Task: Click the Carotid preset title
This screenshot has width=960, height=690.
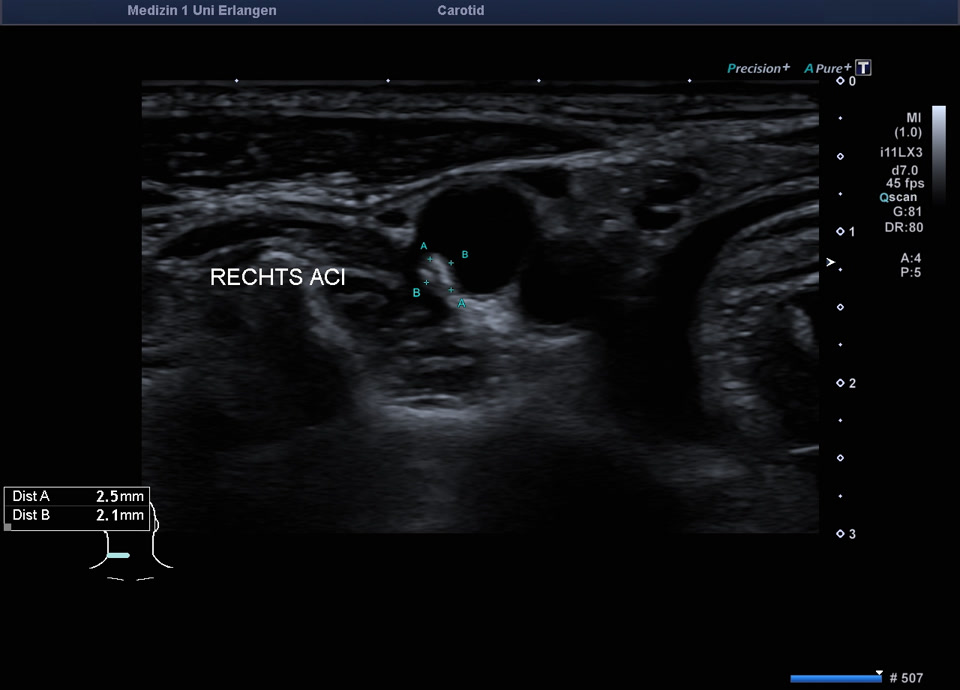Action: [x=460, y=10]
